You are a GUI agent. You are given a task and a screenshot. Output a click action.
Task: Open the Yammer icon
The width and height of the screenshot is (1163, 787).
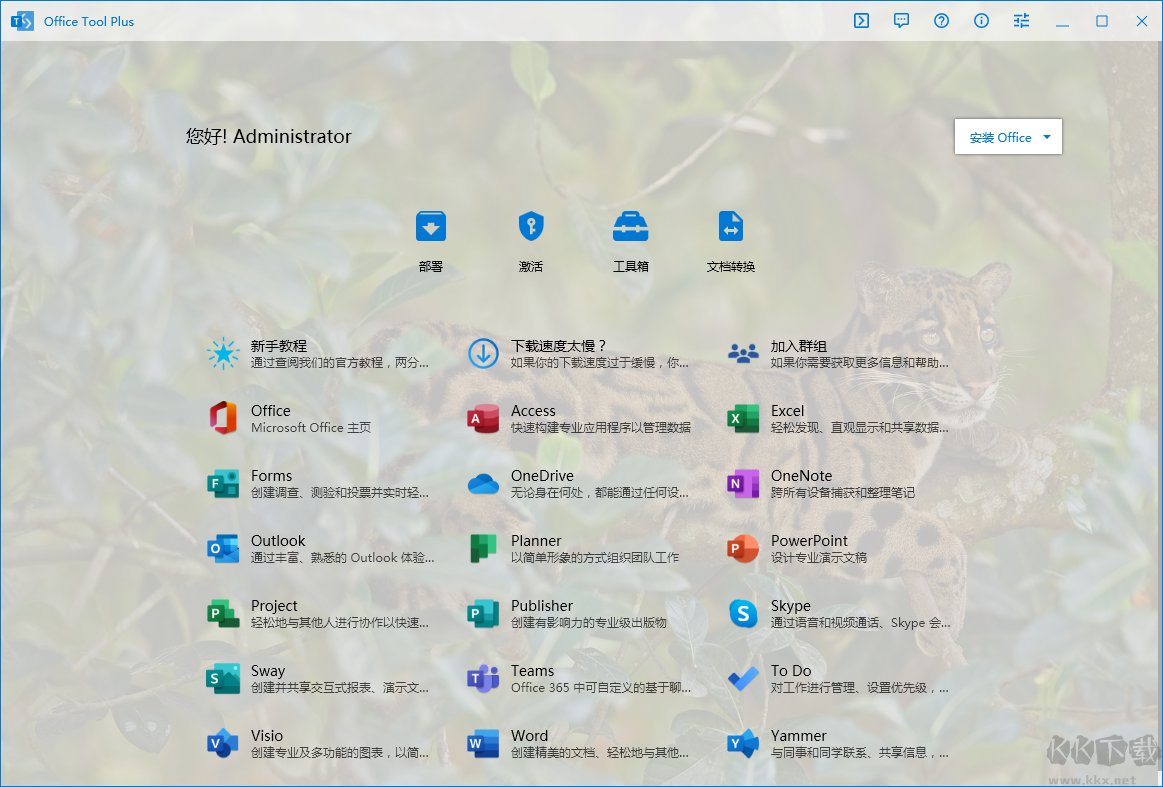(x=743, y=744)
